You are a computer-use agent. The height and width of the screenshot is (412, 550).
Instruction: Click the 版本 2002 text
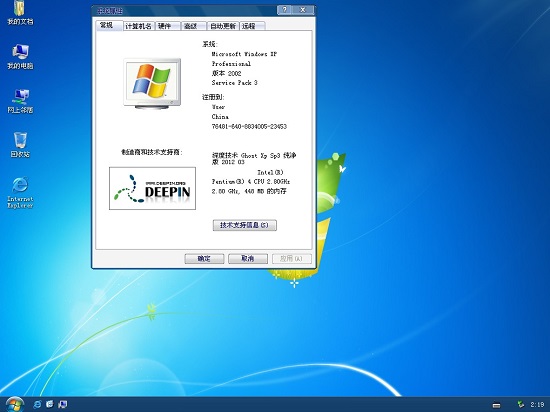[226, 73]
